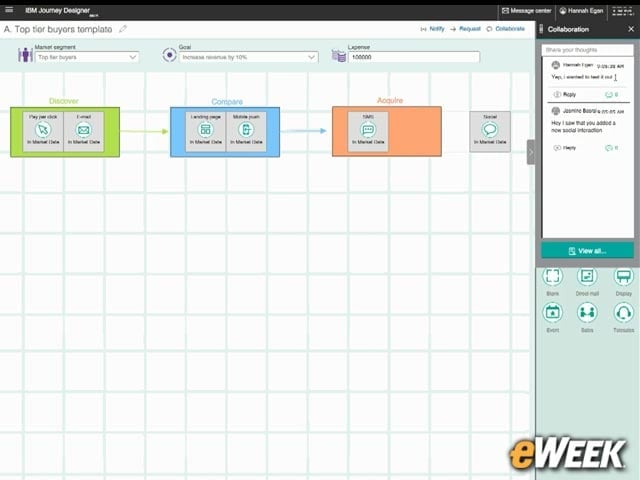Click comment count on Jasmine's message
Viewport: 640px width, 480px height.
(611, 148)
